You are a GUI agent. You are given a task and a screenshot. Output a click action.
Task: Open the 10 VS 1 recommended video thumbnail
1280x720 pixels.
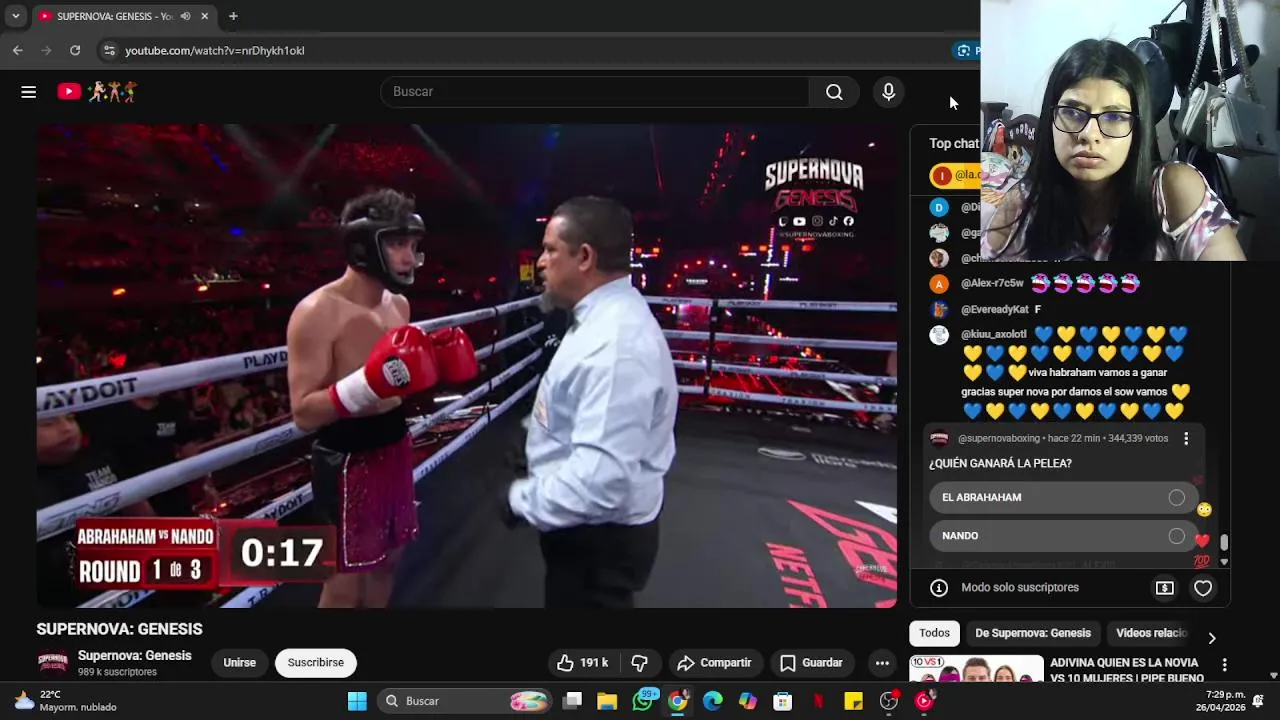976,668
